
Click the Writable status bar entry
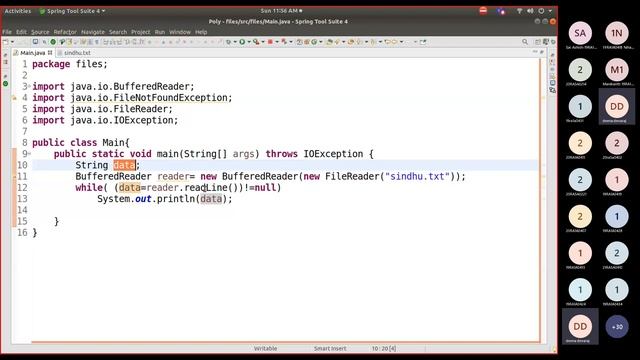[x=265, y=349]
